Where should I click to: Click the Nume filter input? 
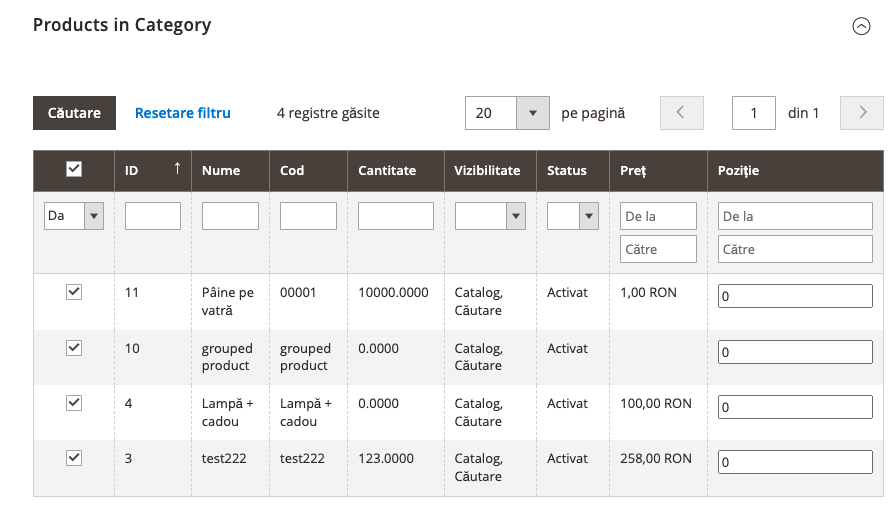(230, 216)
